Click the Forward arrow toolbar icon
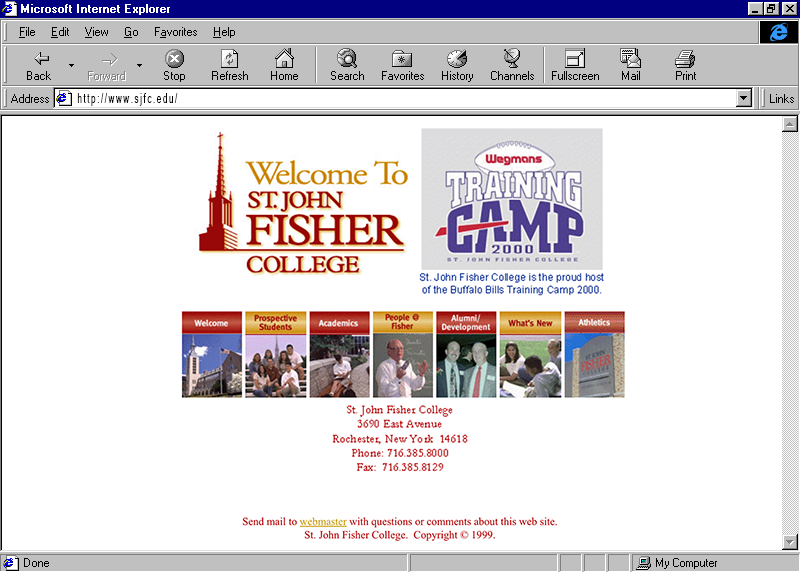The image size is (800, 572). coord(109,60)
